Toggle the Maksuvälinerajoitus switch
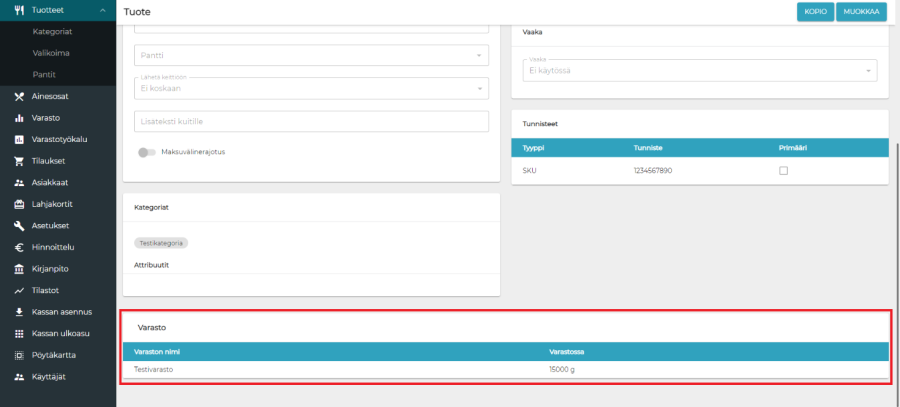This screenshot has height=407, width=900. click(x=148, y=152)
